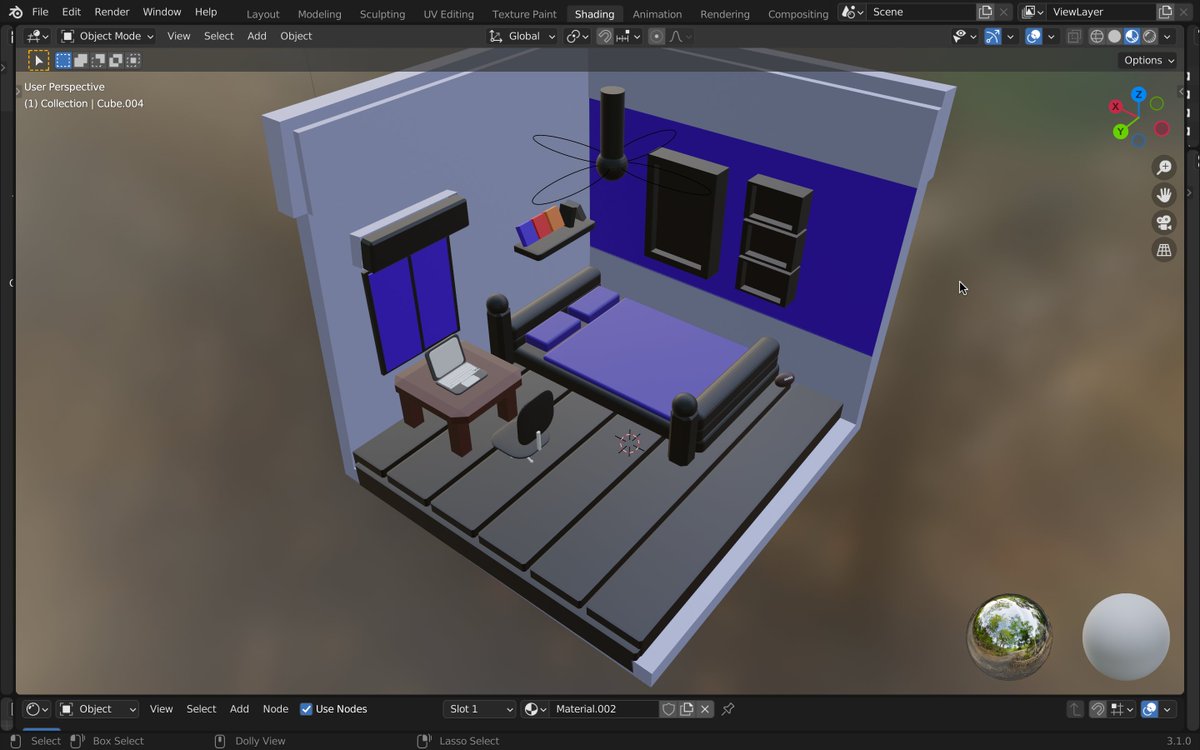Delete the ViewLayer with X icon

[x=1184, y=12]
